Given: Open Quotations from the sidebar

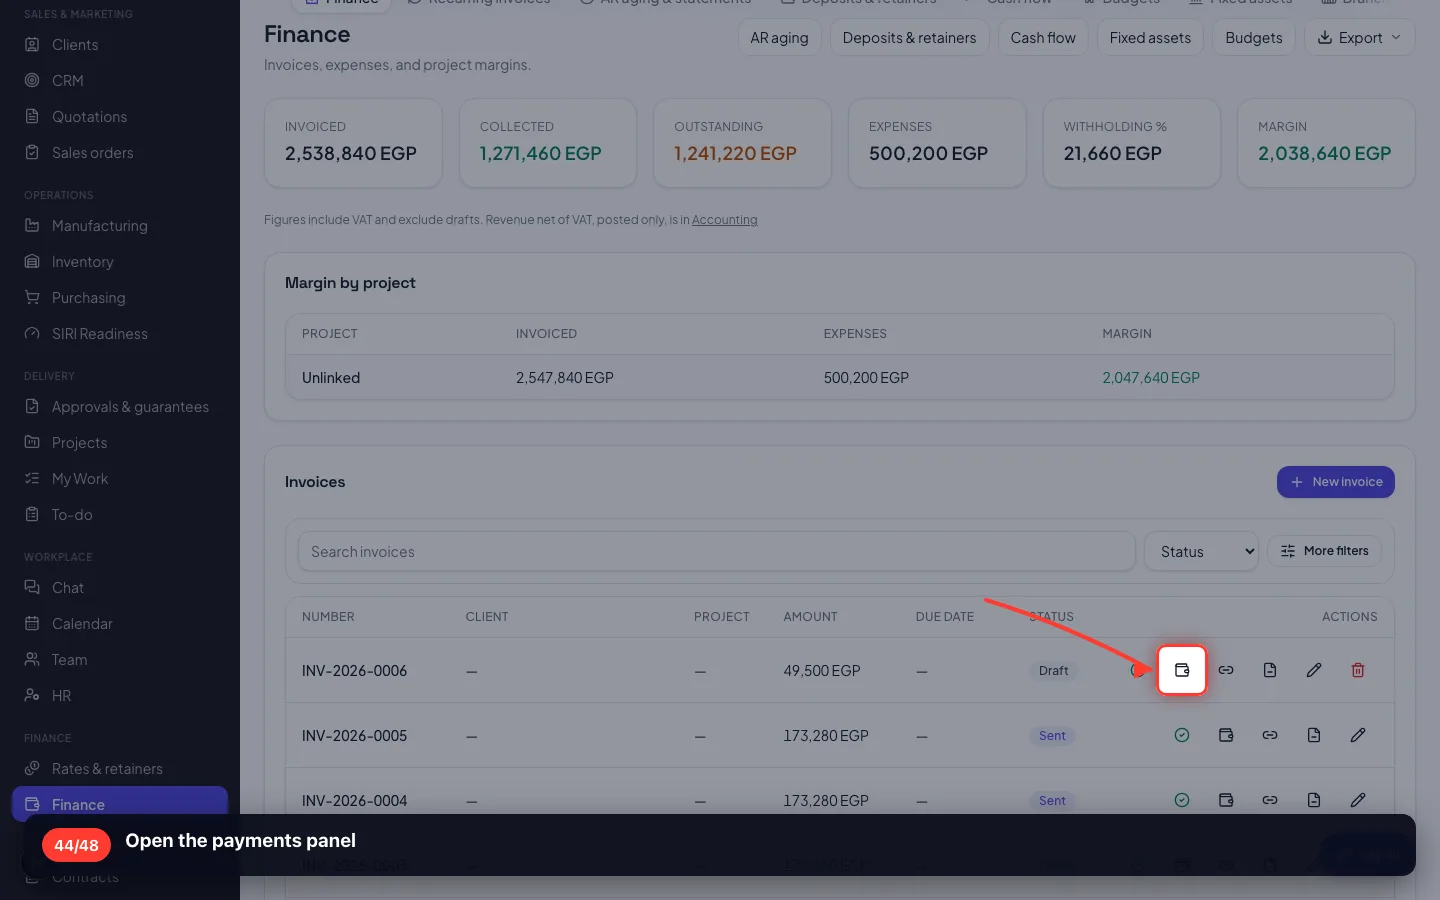Looking at the screenshot, I should tap(120, 117).
